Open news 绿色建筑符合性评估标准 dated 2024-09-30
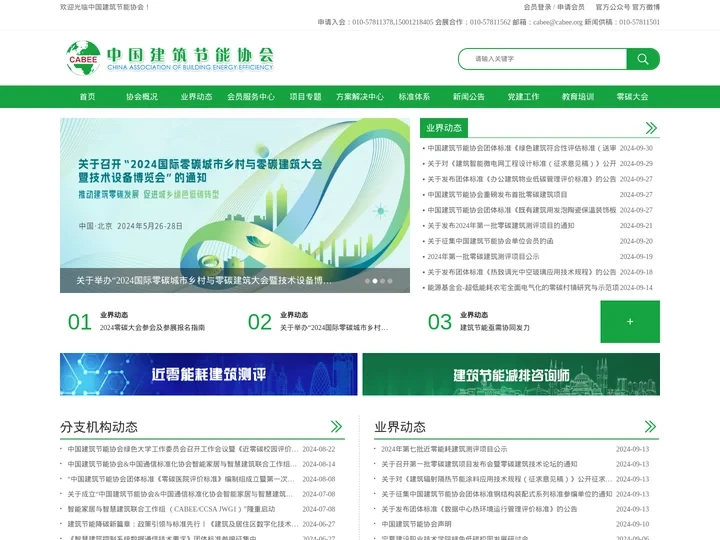Image resolution: width=720 pixels, height=540 pixels. 522,148
